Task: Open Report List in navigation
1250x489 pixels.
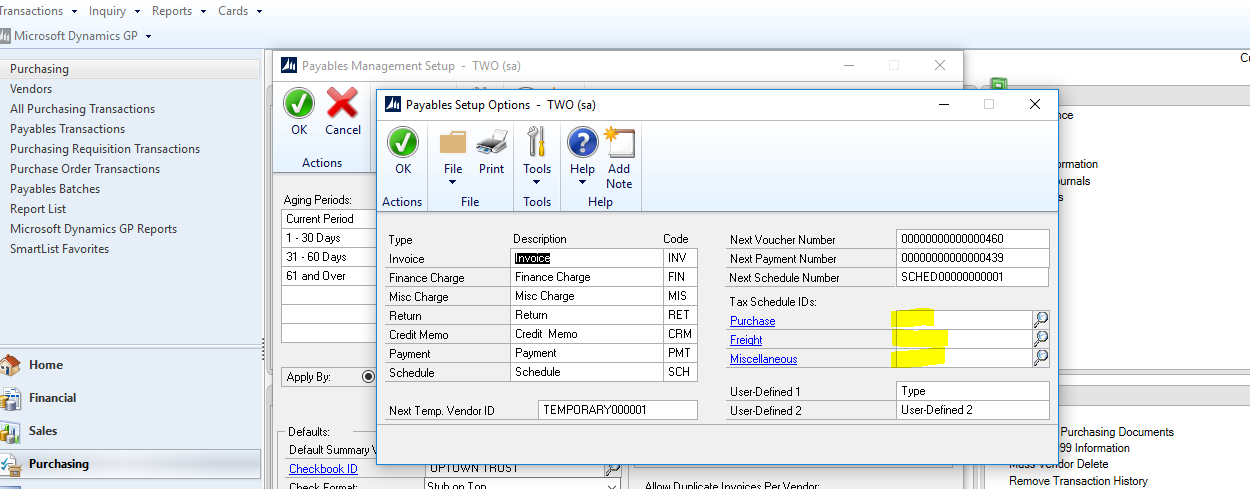Action: [x=38, y=209]
